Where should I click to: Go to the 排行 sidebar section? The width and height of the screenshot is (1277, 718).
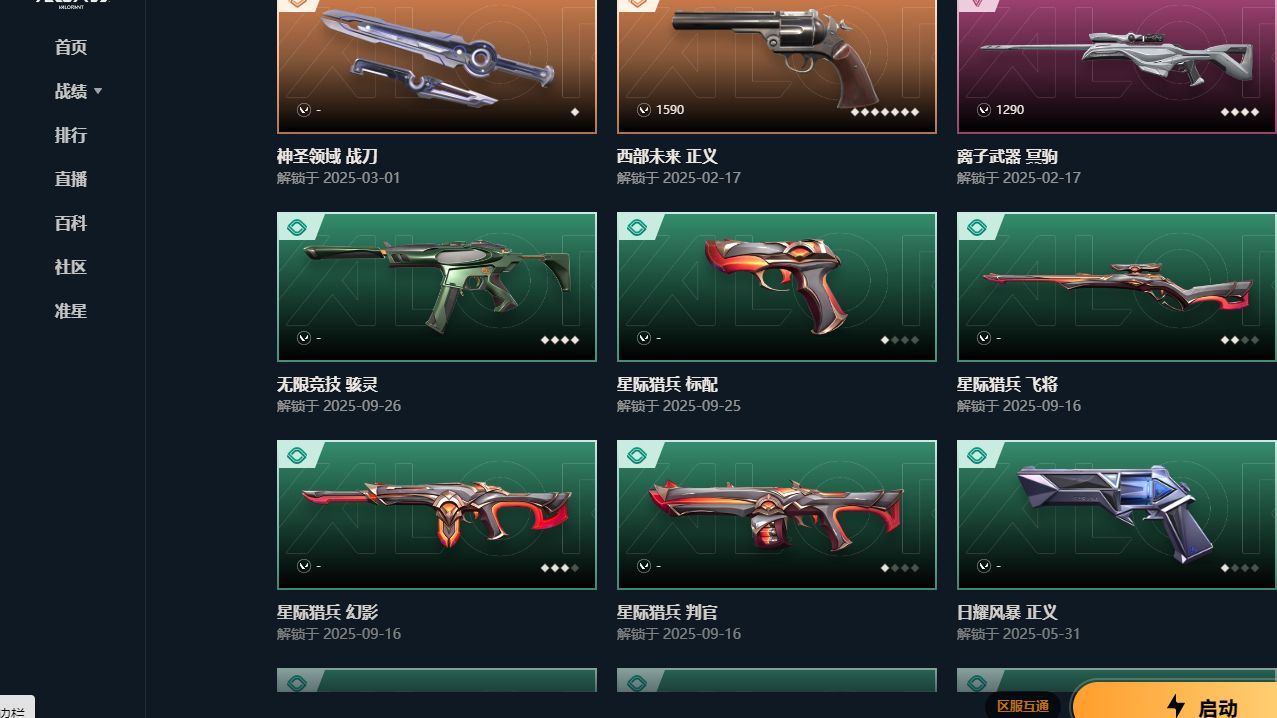point(71,135)
